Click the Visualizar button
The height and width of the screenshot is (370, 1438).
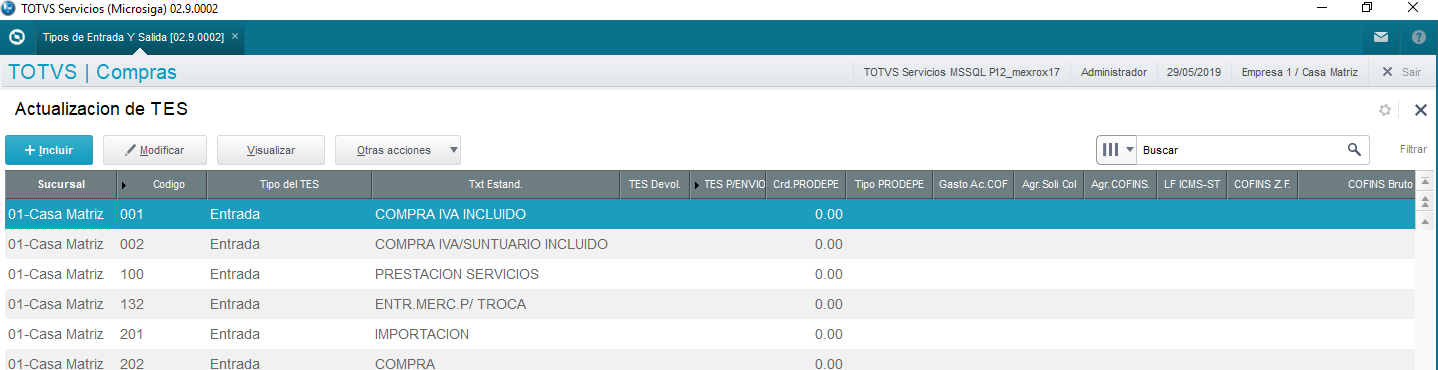coord(271,150)
